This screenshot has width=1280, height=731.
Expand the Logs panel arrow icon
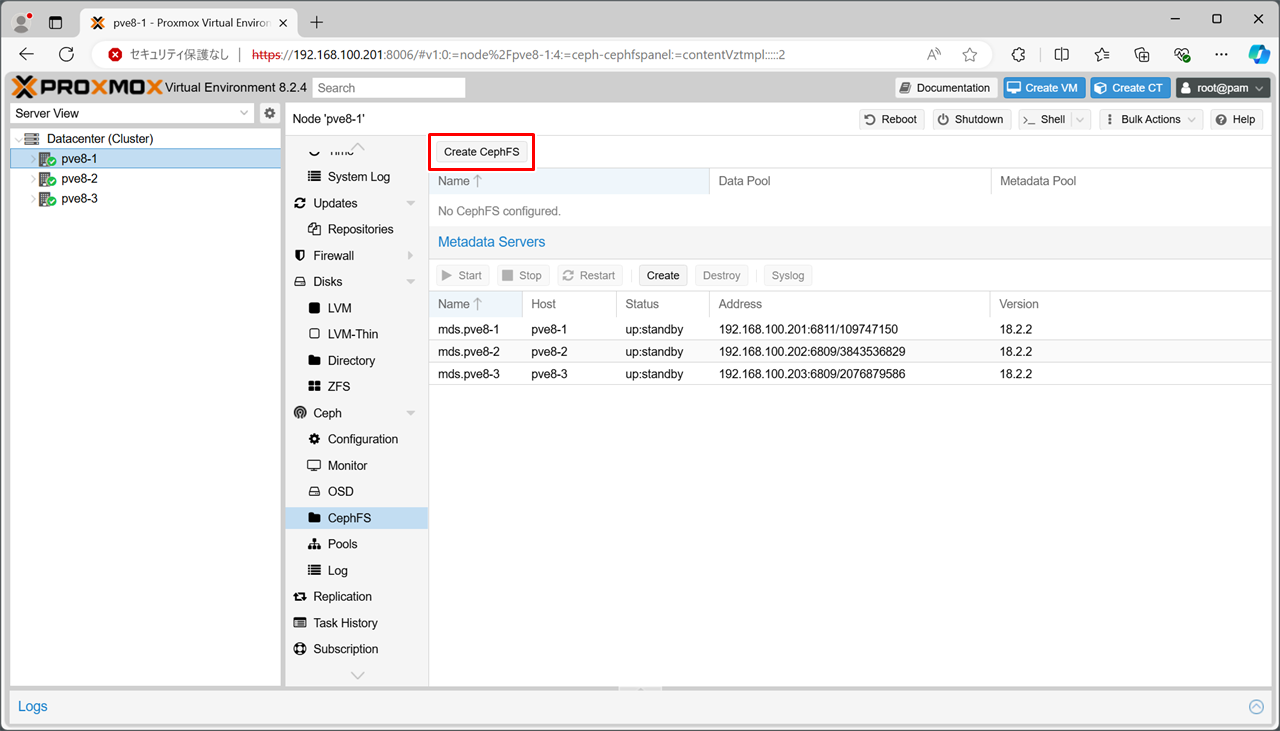(x=1256, y=707)
